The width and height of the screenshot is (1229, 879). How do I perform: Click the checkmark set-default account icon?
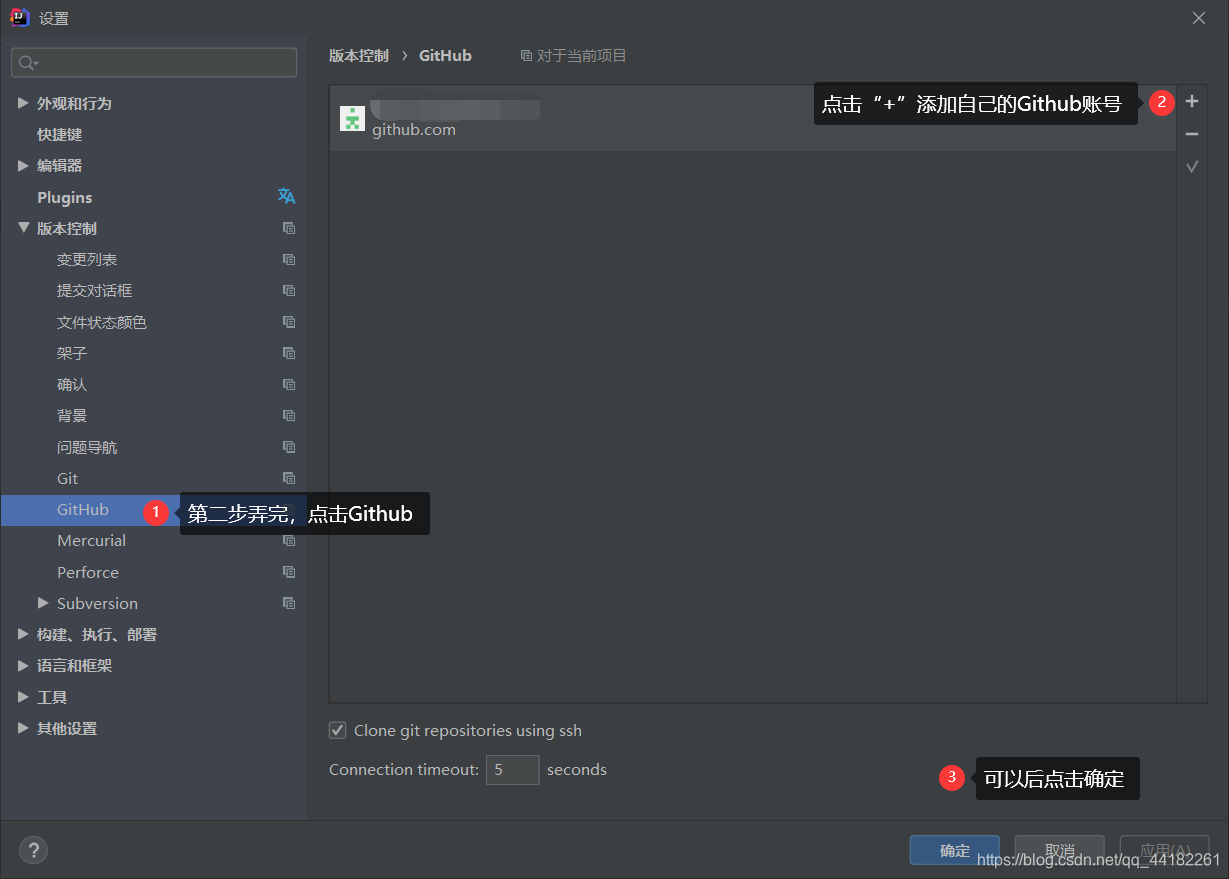[1191, 167]
